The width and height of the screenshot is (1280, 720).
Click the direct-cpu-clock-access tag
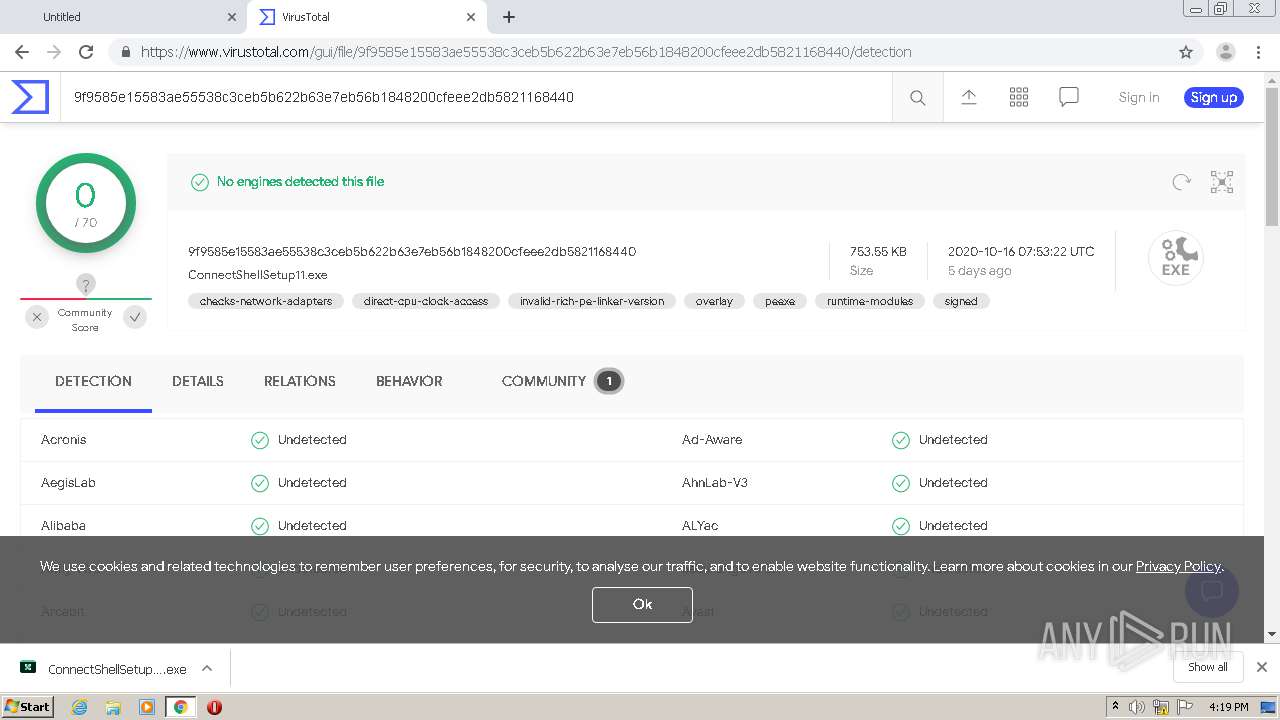[426, 301]
